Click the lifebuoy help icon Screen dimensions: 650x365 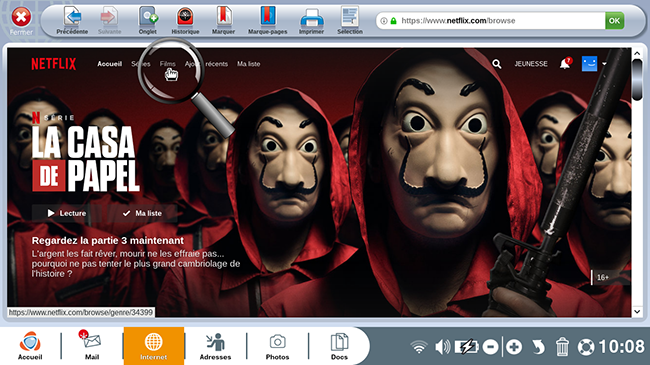point(586,347)
